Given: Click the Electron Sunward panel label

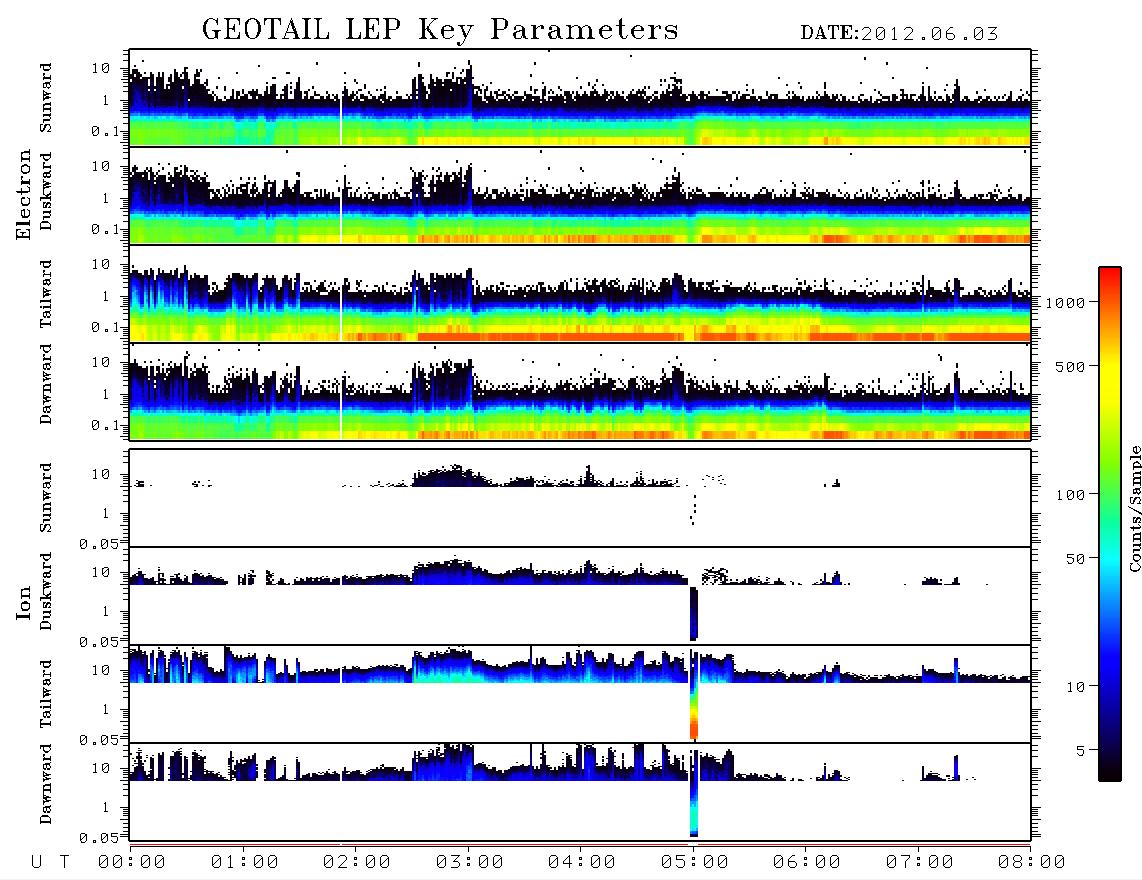Looking at the screenshot, I should [x=46, y=98].
